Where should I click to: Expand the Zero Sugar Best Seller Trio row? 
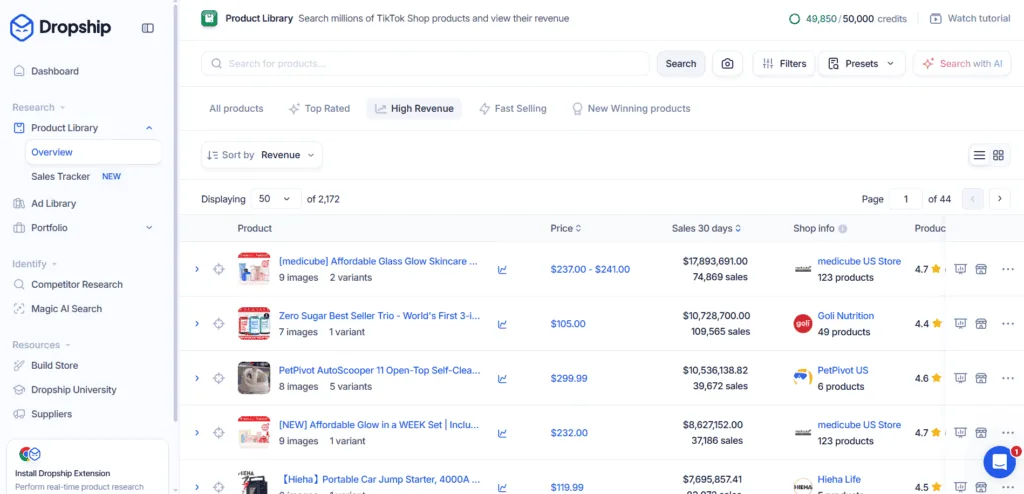pos(197,323)
